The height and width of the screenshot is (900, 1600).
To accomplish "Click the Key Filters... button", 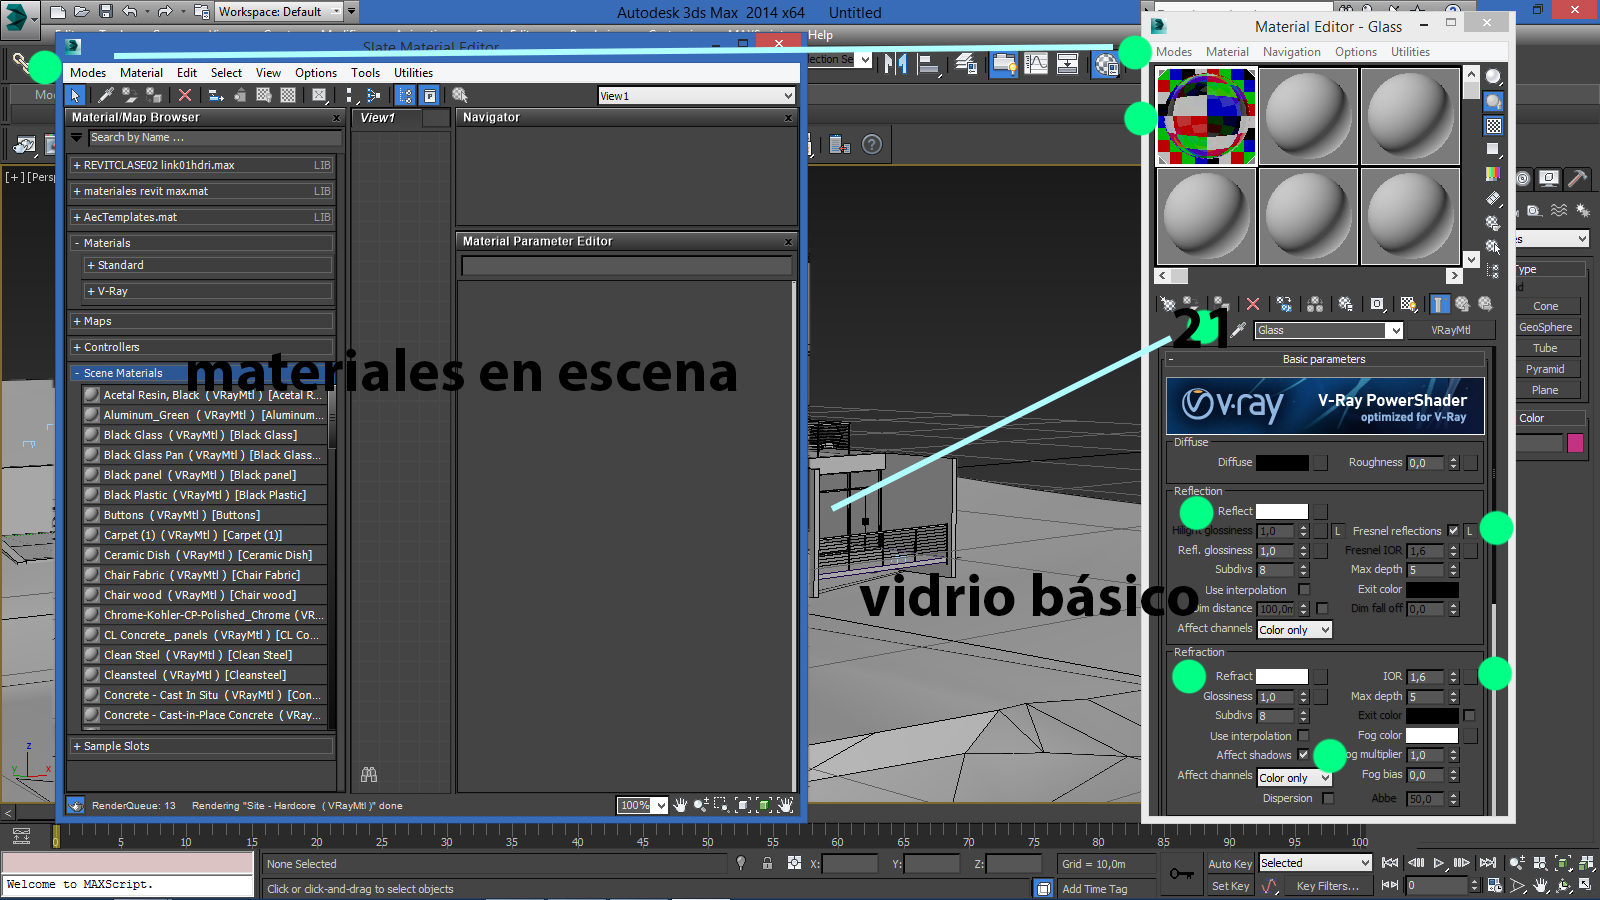I will pos(1327,886).
